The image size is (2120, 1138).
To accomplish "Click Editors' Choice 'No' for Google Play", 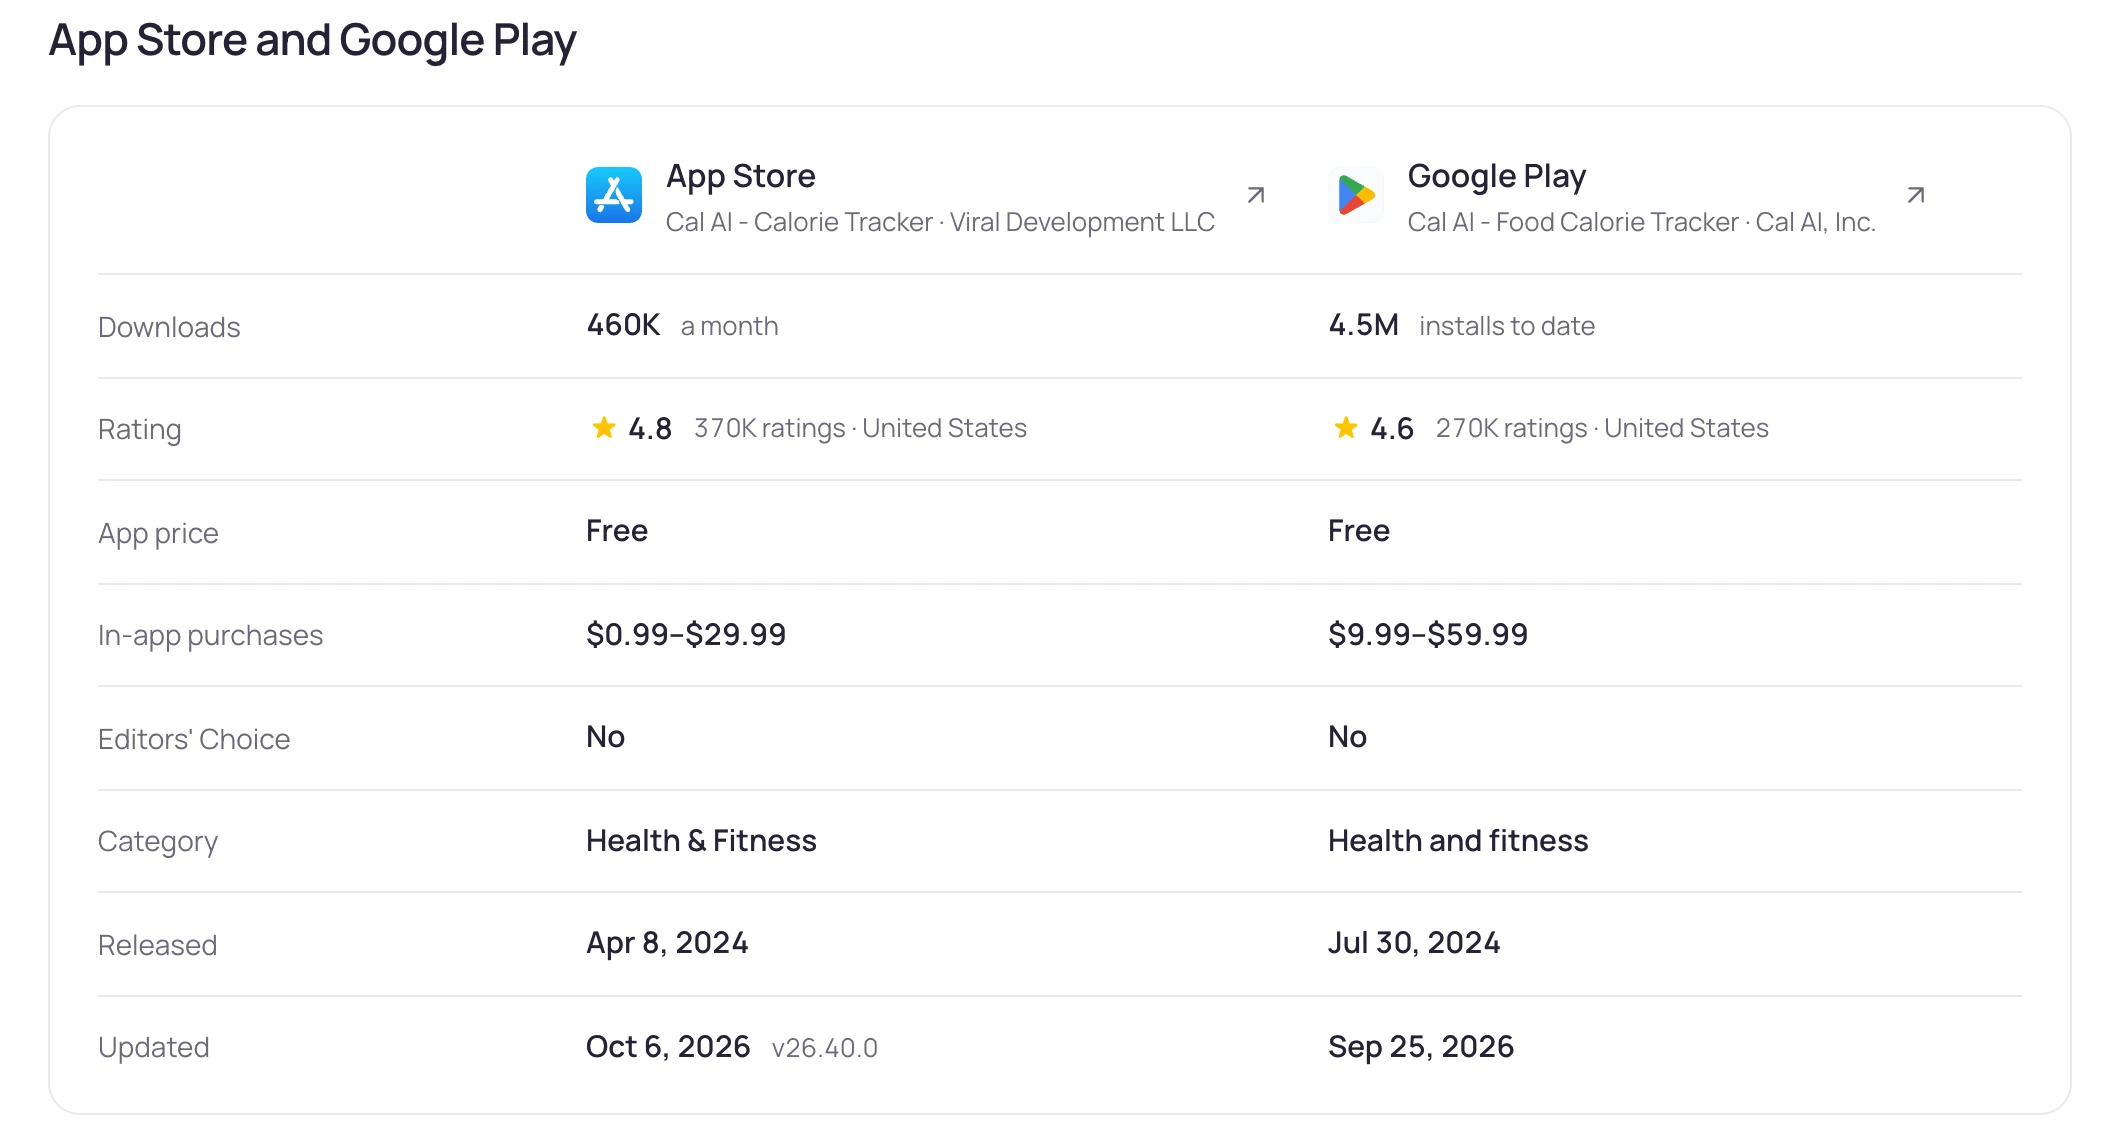I will tap(1348, 737).
